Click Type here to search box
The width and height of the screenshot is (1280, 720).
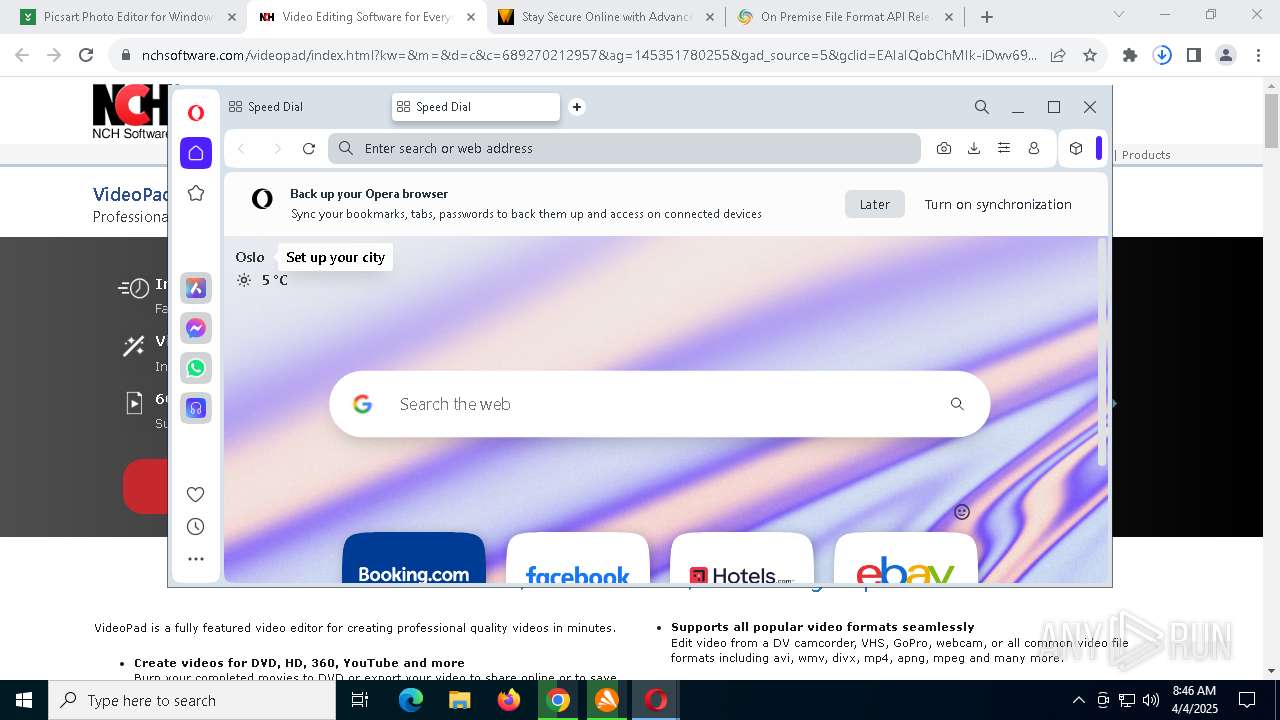point(192,700)
